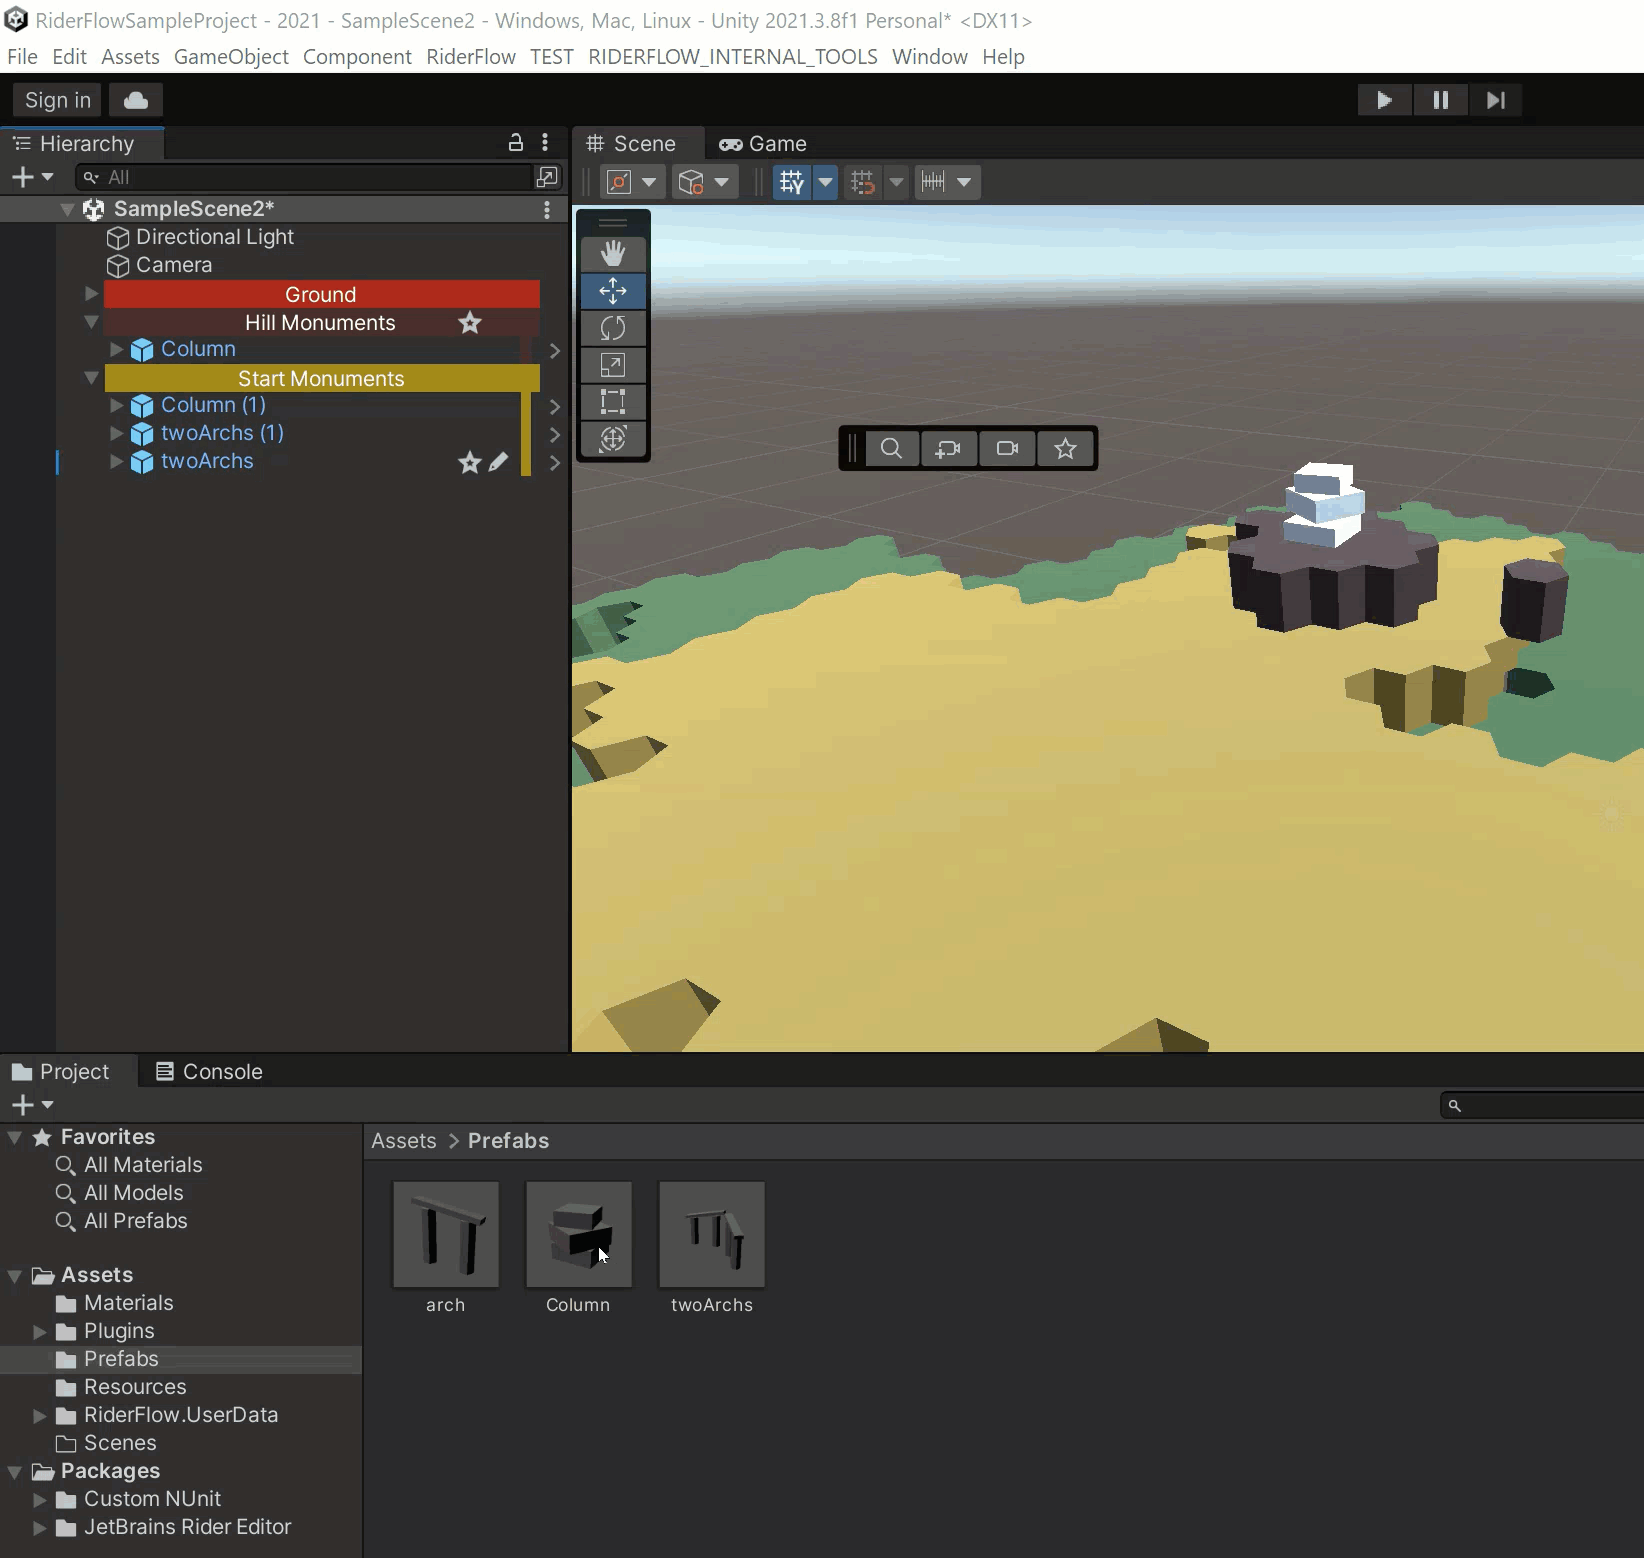Click the Sign in button

pyautogui.click(x=57, y=100)
